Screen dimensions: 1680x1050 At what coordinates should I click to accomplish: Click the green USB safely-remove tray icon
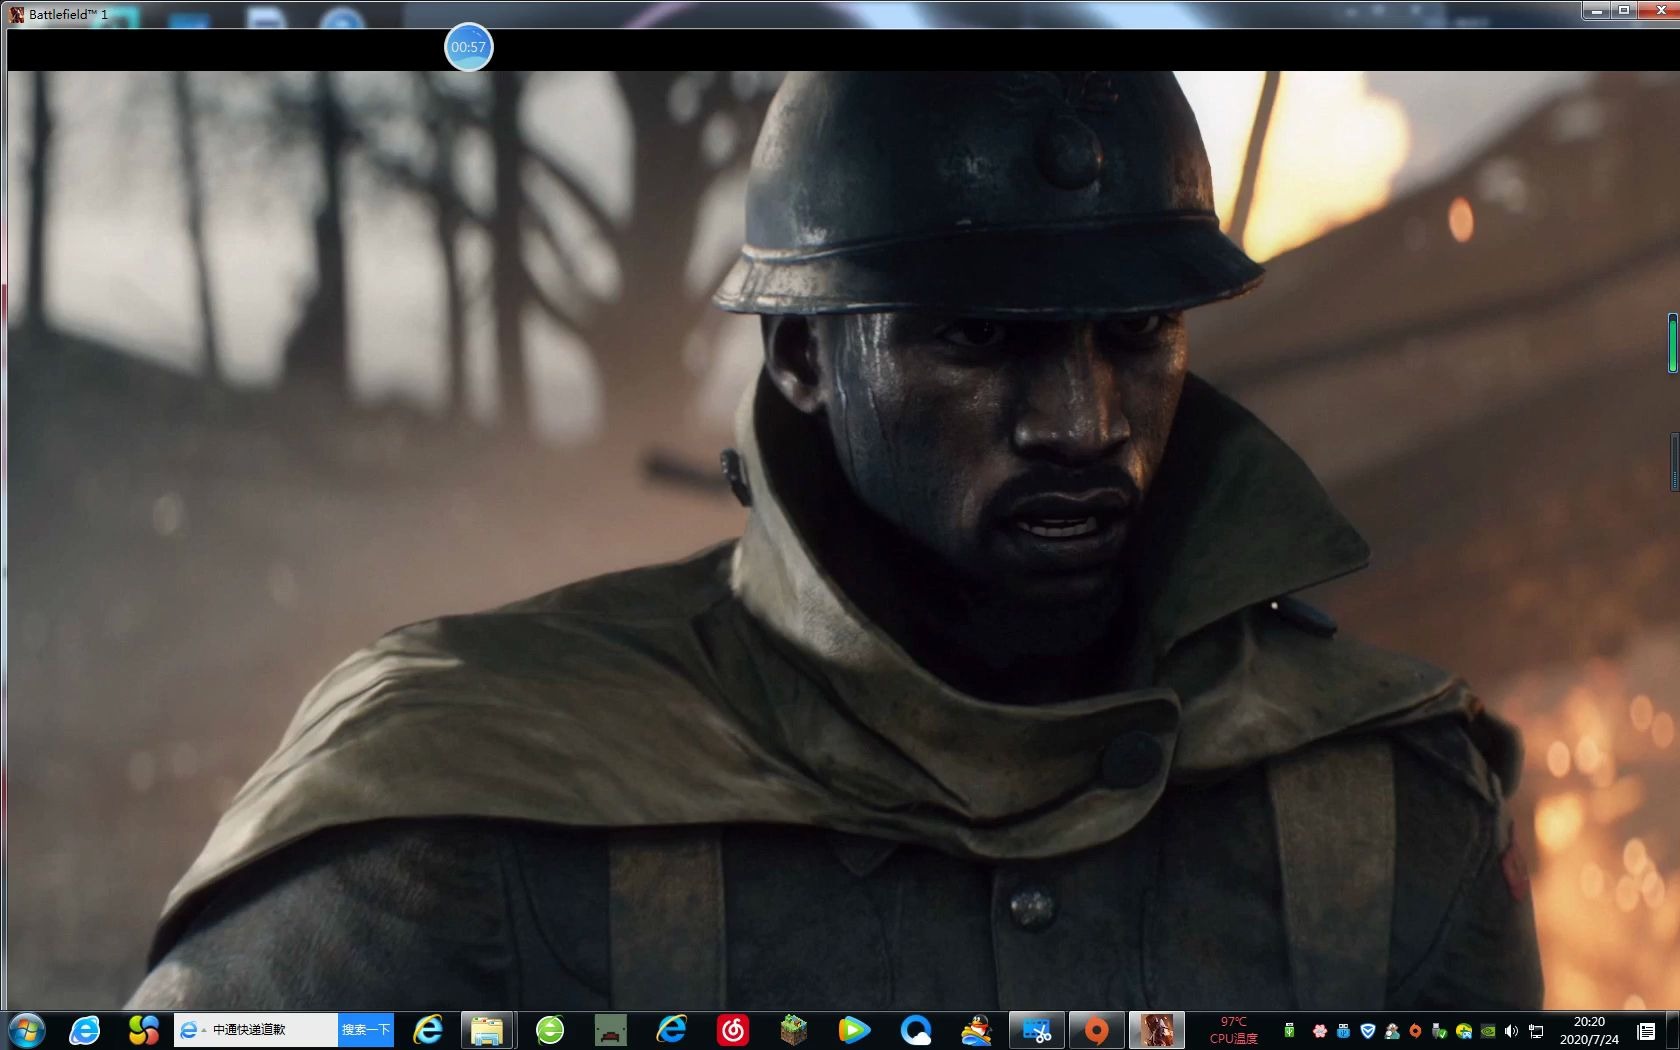point(1289,1030)
